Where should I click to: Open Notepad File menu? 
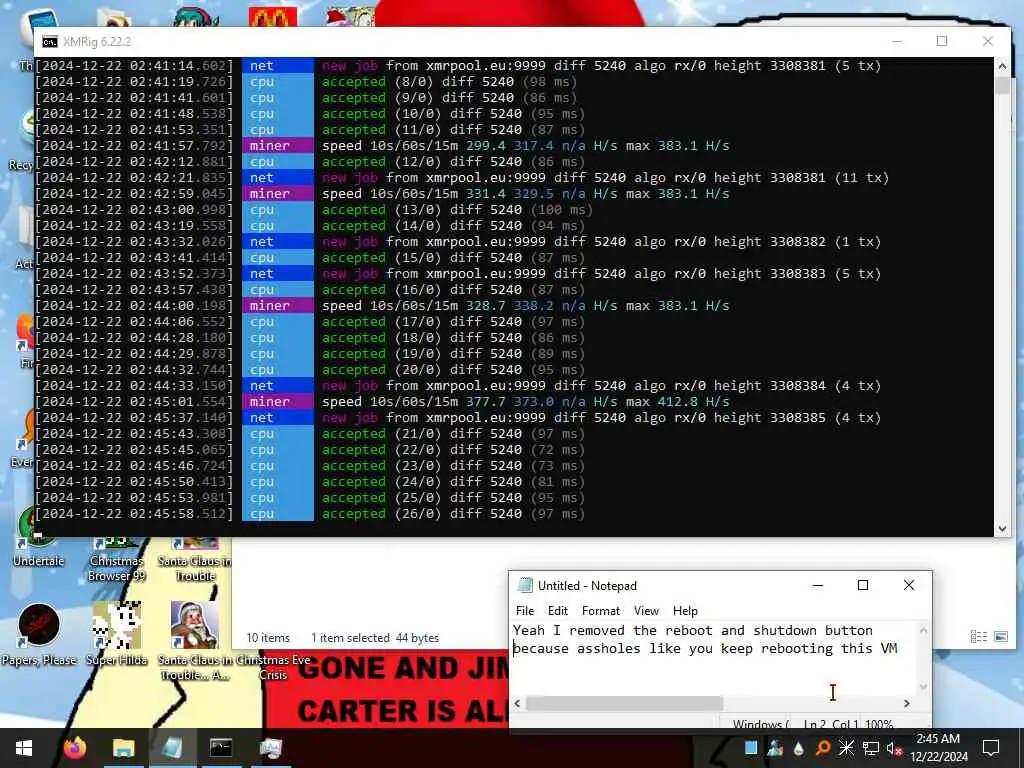tap(524, 611)
